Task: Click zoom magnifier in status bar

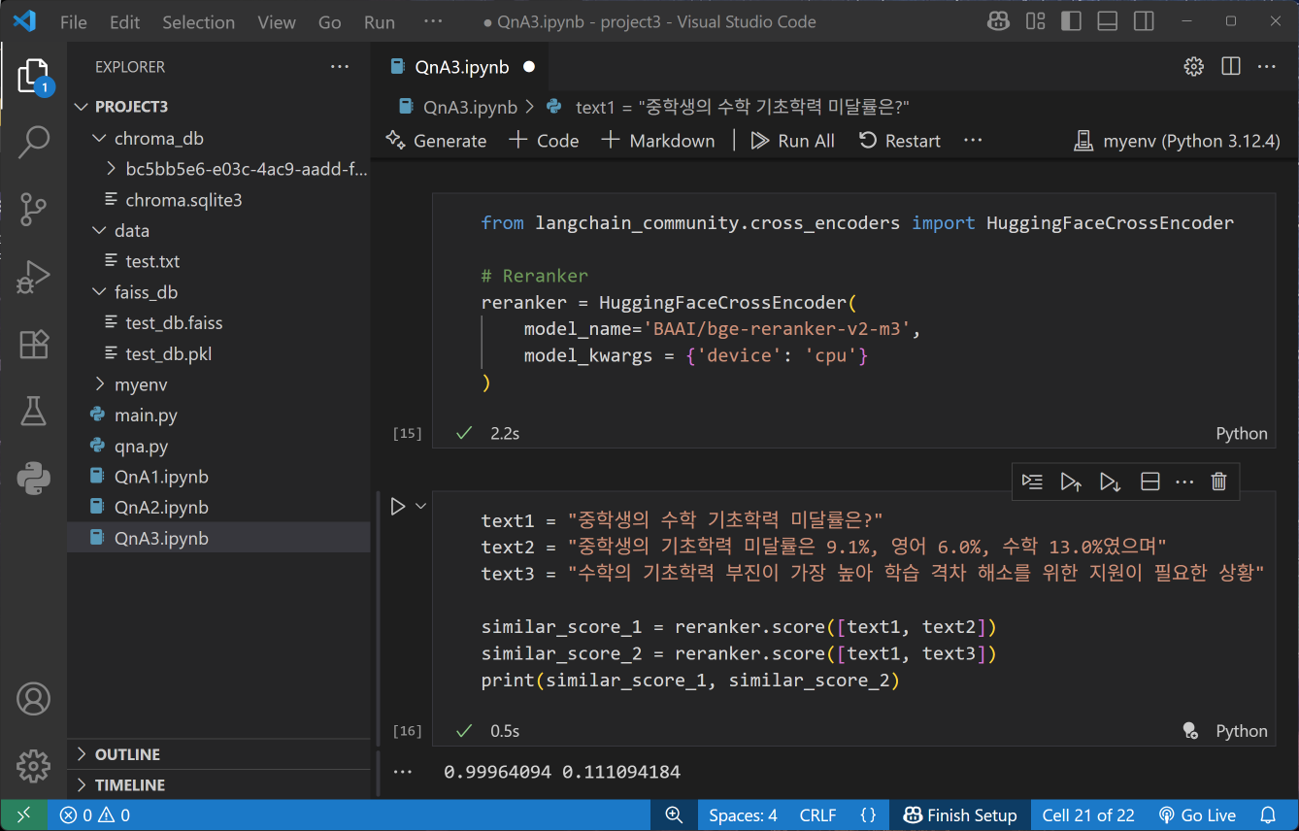Action: (x=674, y=815)
